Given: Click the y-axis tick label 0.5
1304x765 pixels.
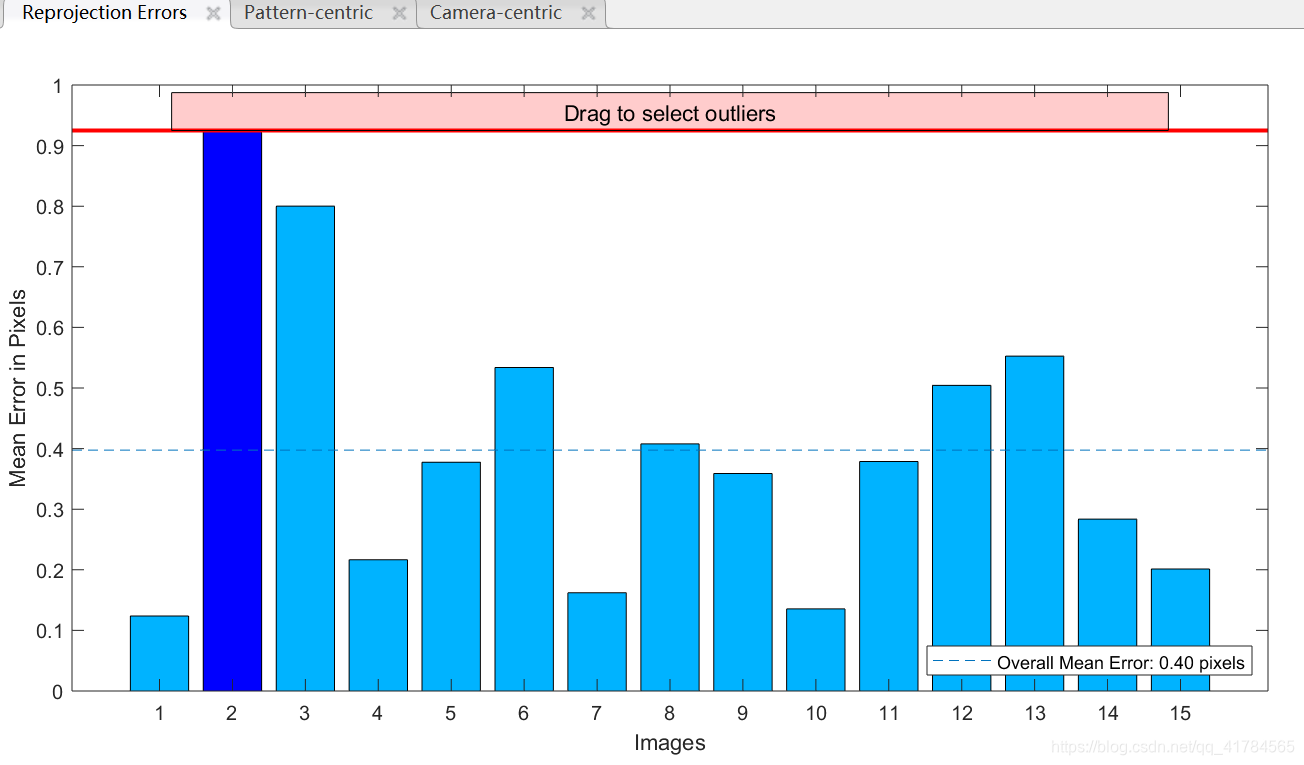Looking at the screenshot, I should coord(49,388).
